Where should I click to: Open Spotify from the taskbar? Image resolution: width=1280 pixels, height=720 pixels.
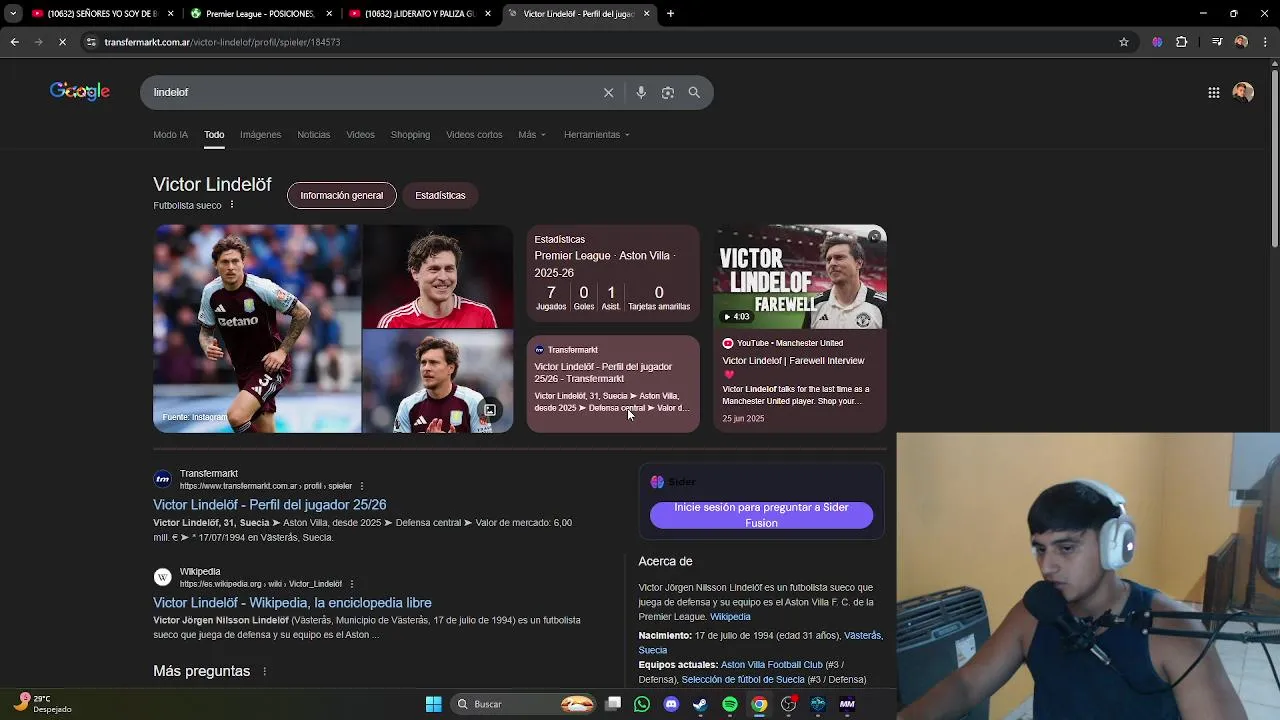point(730,704)
